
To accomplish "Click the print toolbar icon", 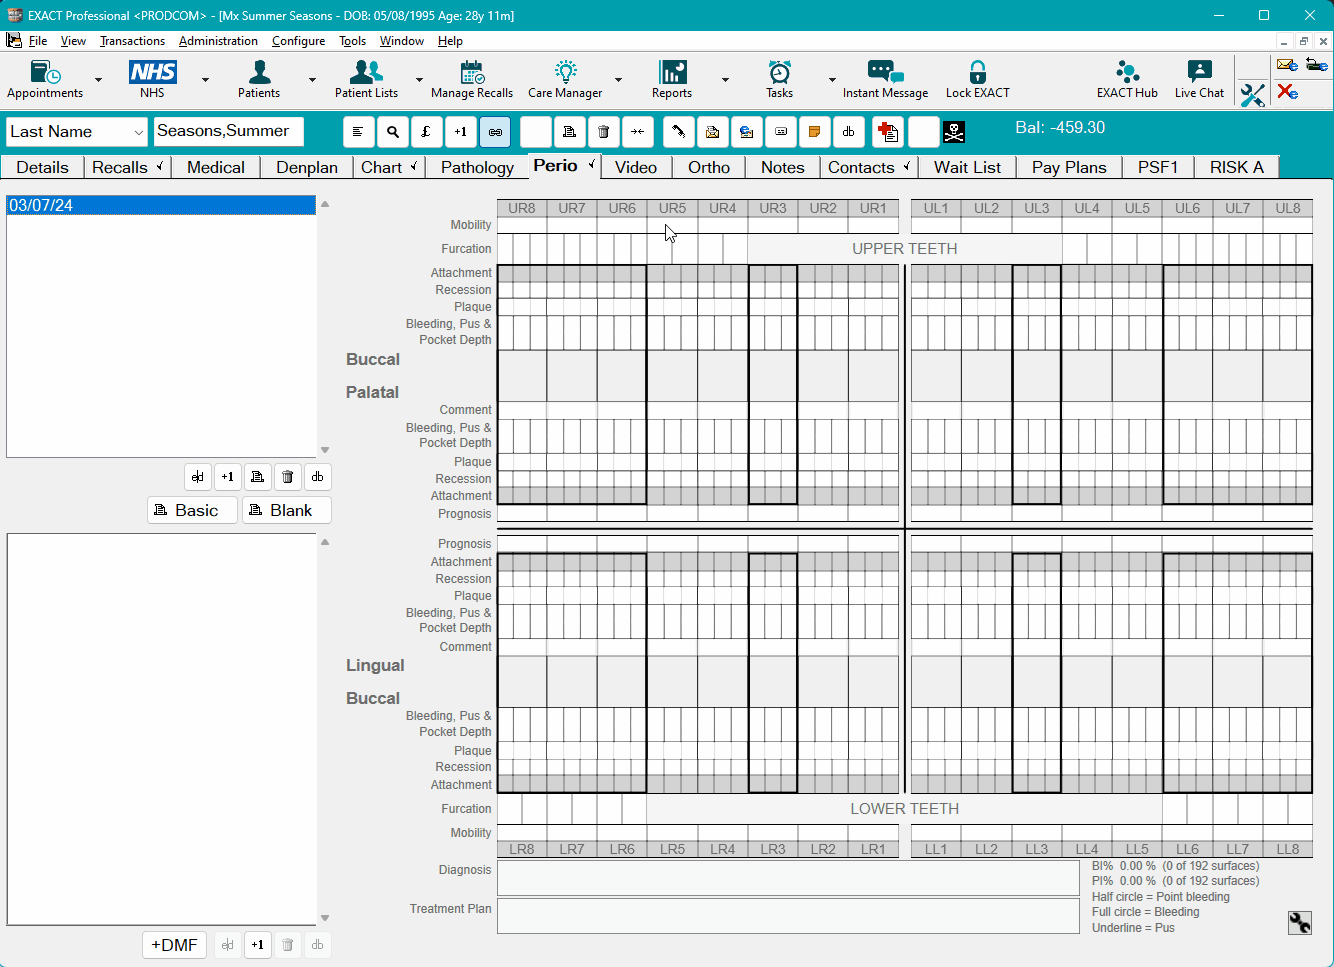I will [570, 131].
